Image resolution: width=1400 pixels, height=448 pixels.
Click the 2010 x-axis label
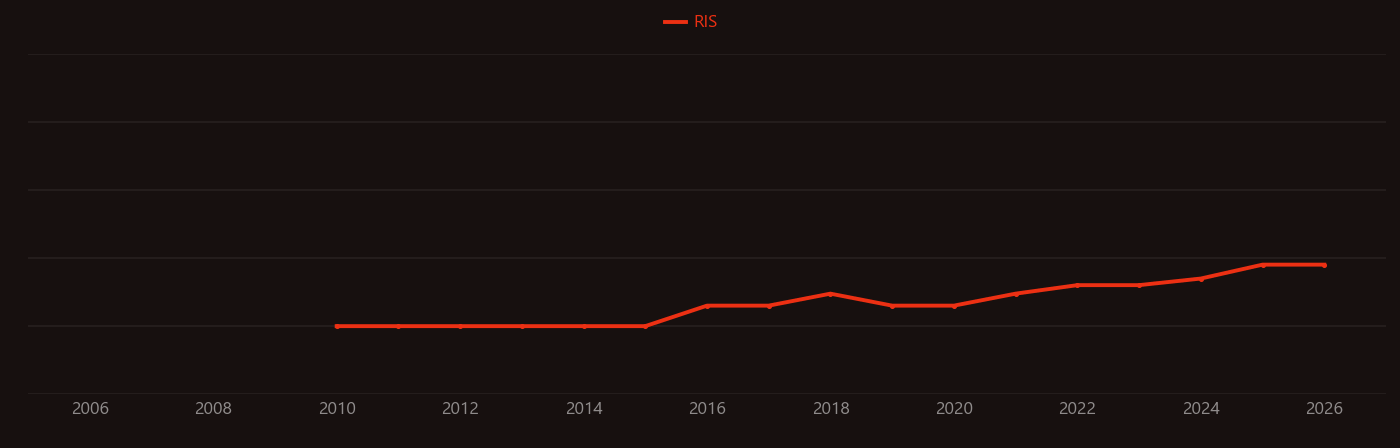pyautogui.click(x=337, y=409)
